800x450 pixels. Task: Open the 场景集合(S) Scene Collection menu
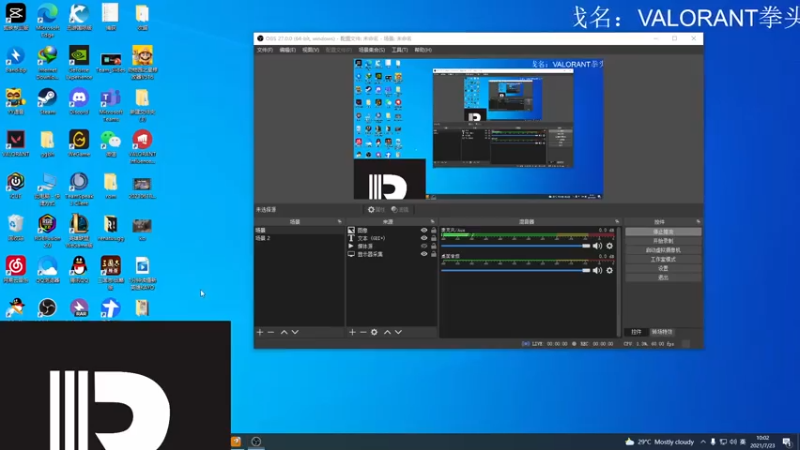click(371, 50)
